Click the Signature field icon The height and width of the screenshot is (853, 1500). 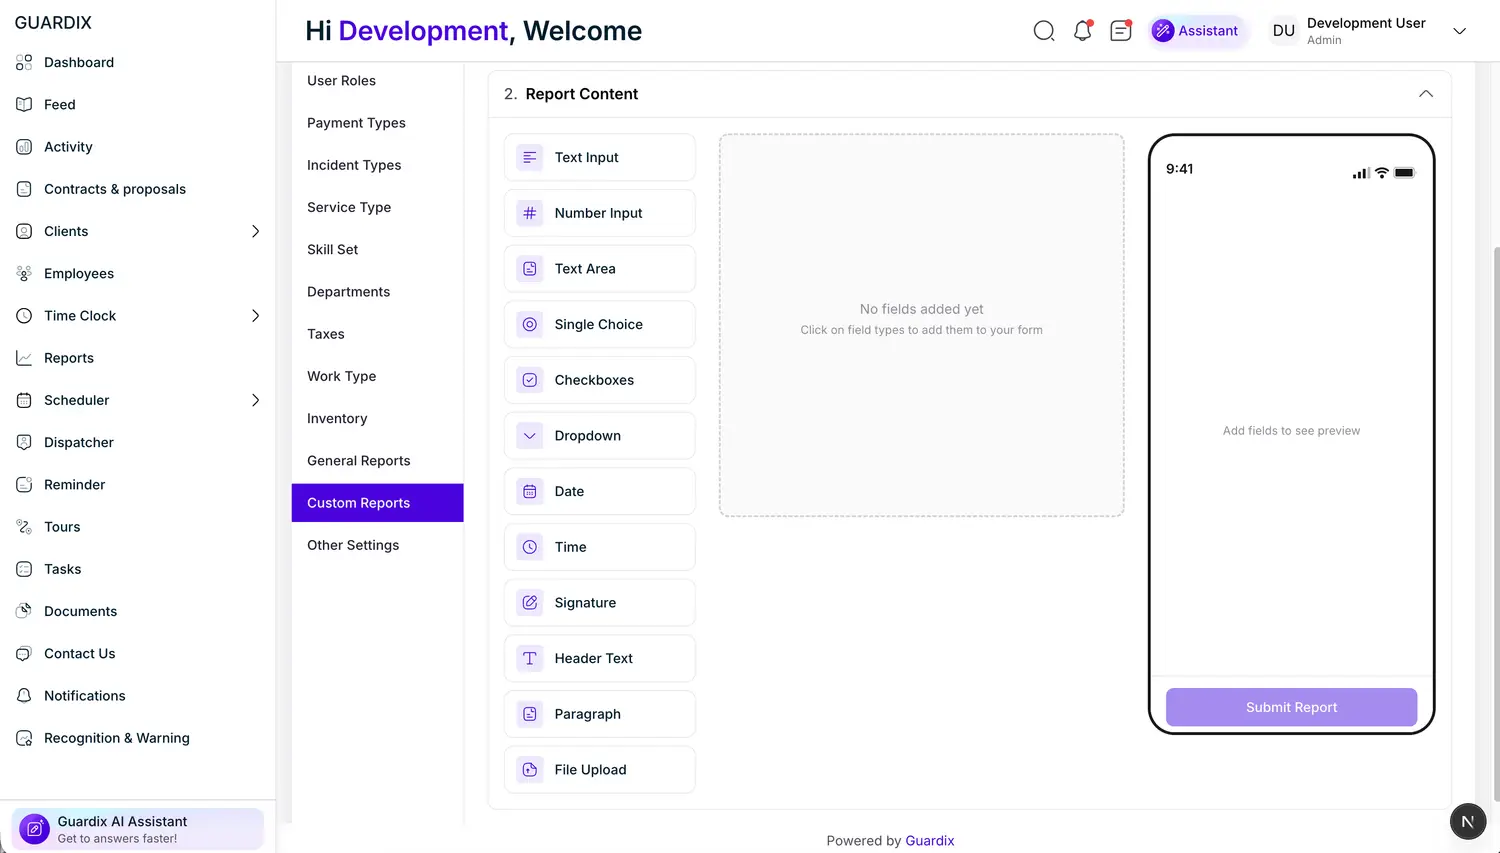pyautogui.click(x=530, y=603)
